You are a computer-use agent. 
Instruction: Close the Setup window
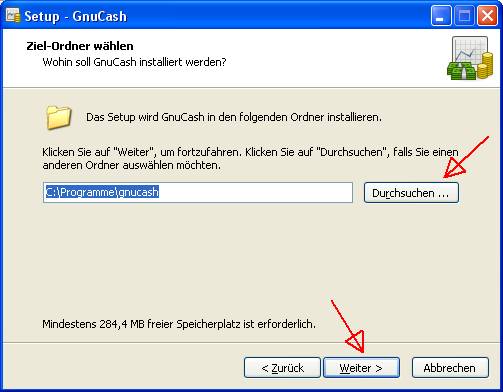[x=487, y=16]
